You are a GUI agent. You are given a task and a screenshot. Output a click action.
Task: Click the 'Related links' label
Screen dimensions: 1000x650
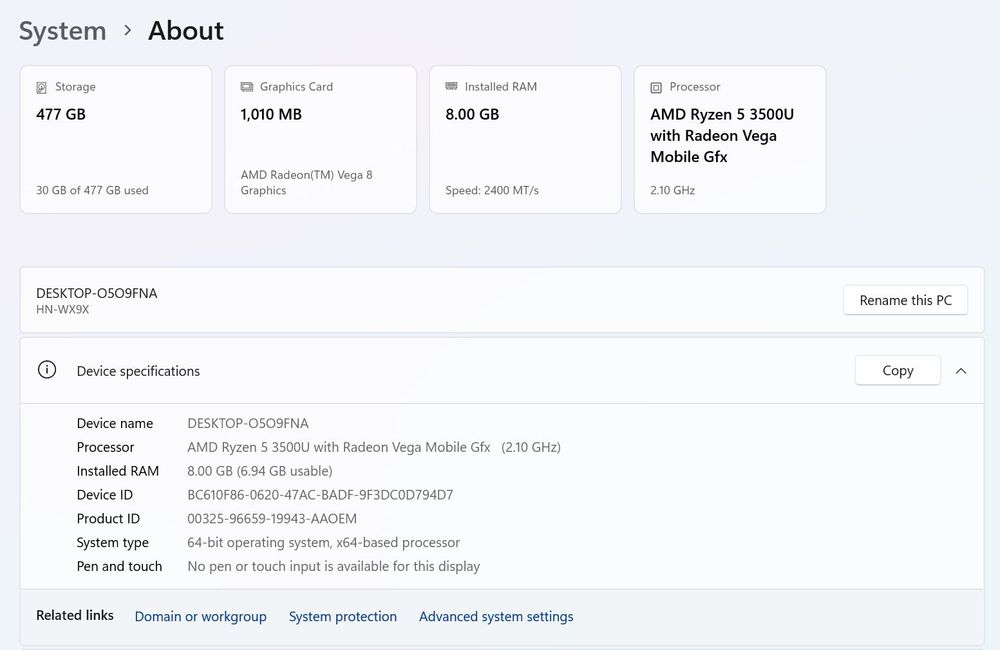pos(75,615)
